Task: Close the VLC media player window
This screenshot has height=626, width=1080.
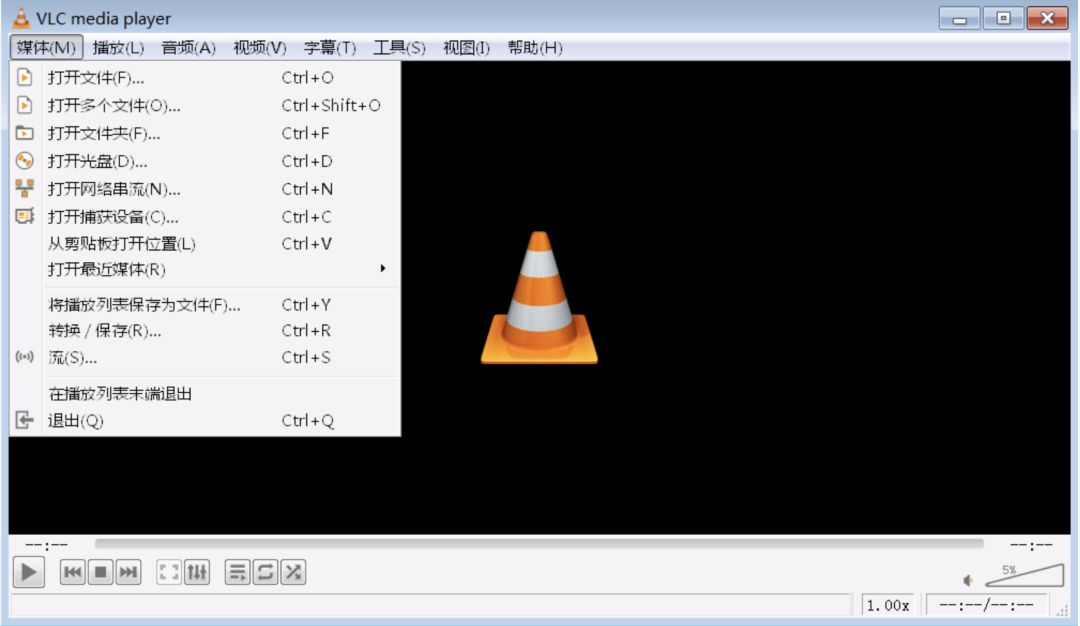Action: pos(1047,19)
